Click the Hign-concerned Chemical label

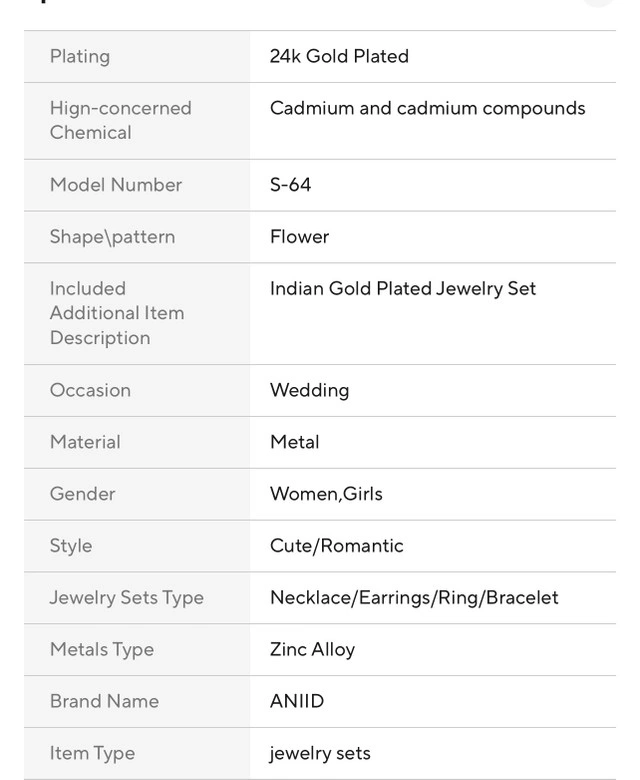pyautogui.click(x=120, y=120)
